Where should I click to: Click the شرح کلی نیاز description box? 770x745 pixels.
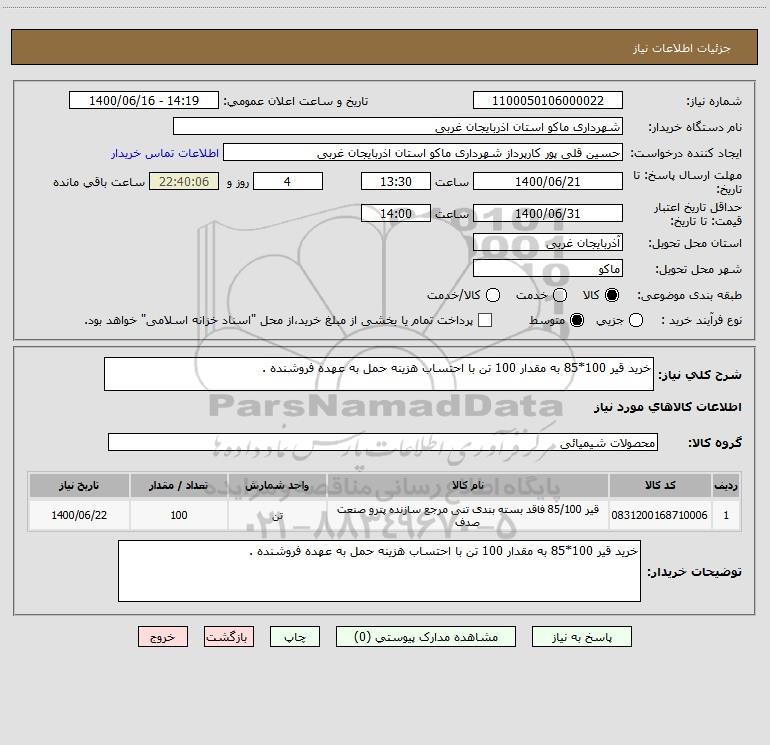coord(379,374)
